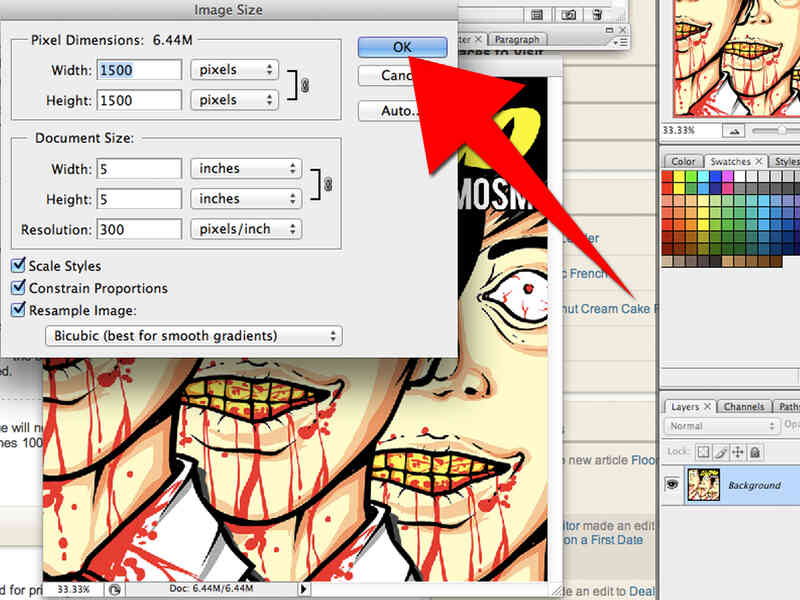Open the pixel Height units dropdown

click(x=235, y=100)
